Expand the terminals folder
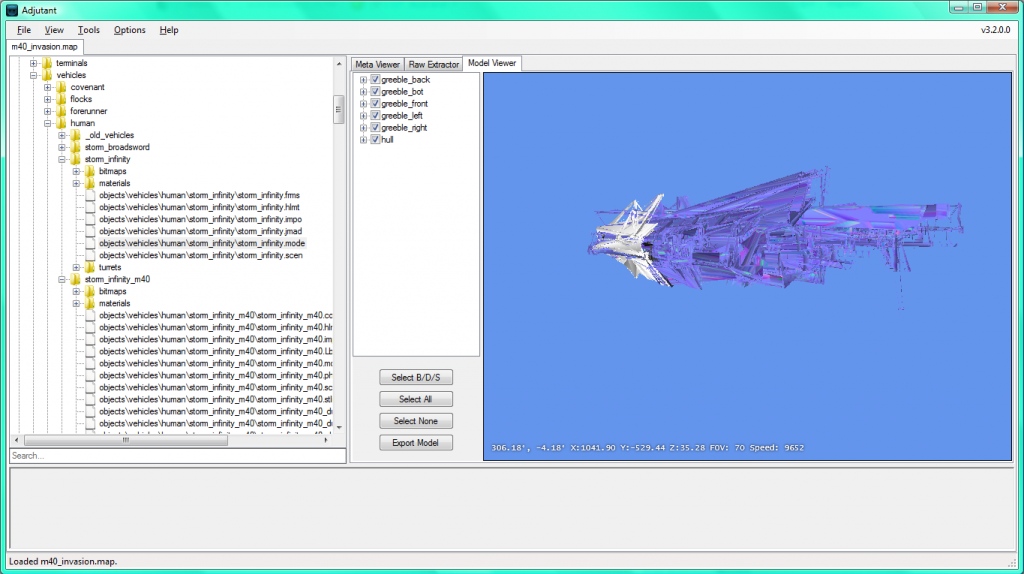 pos(33,63)
